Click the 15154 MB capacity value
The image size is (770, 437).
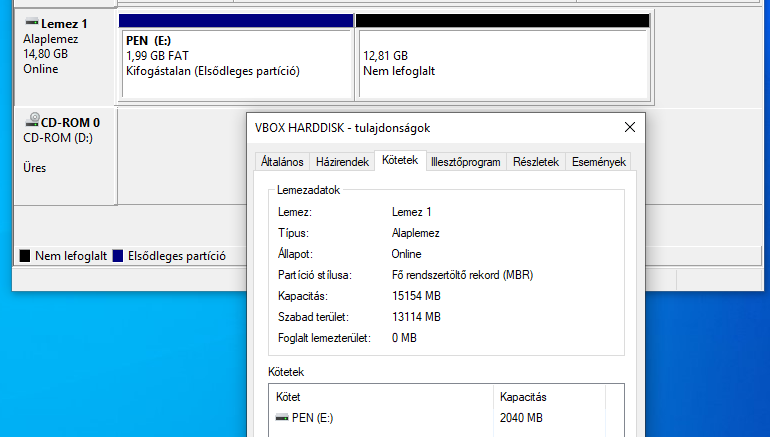tap(416, 296)
